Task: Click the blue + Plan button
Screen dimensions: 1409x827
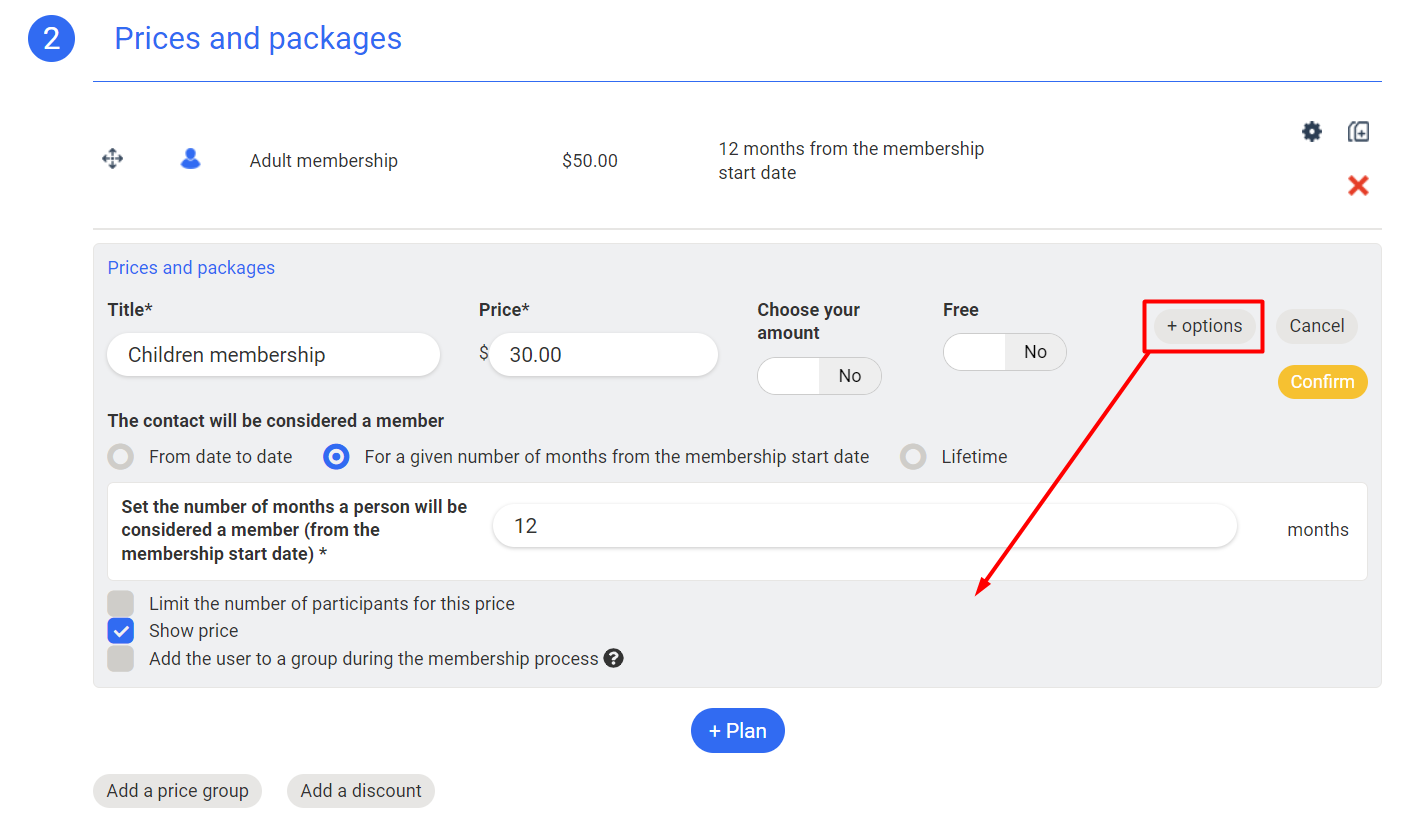Action: tap(737, 731)
